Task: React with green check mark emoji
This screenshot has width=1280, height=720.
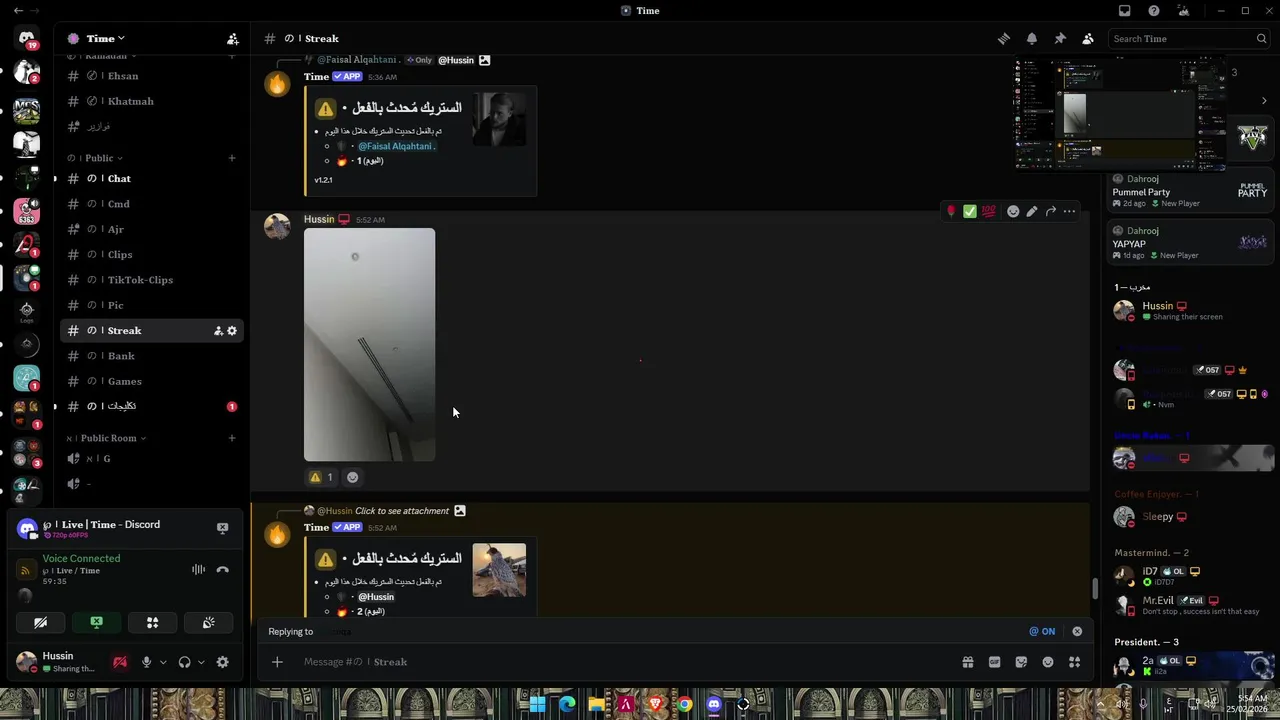Action: pyautogui.click(x=969, y=211)
